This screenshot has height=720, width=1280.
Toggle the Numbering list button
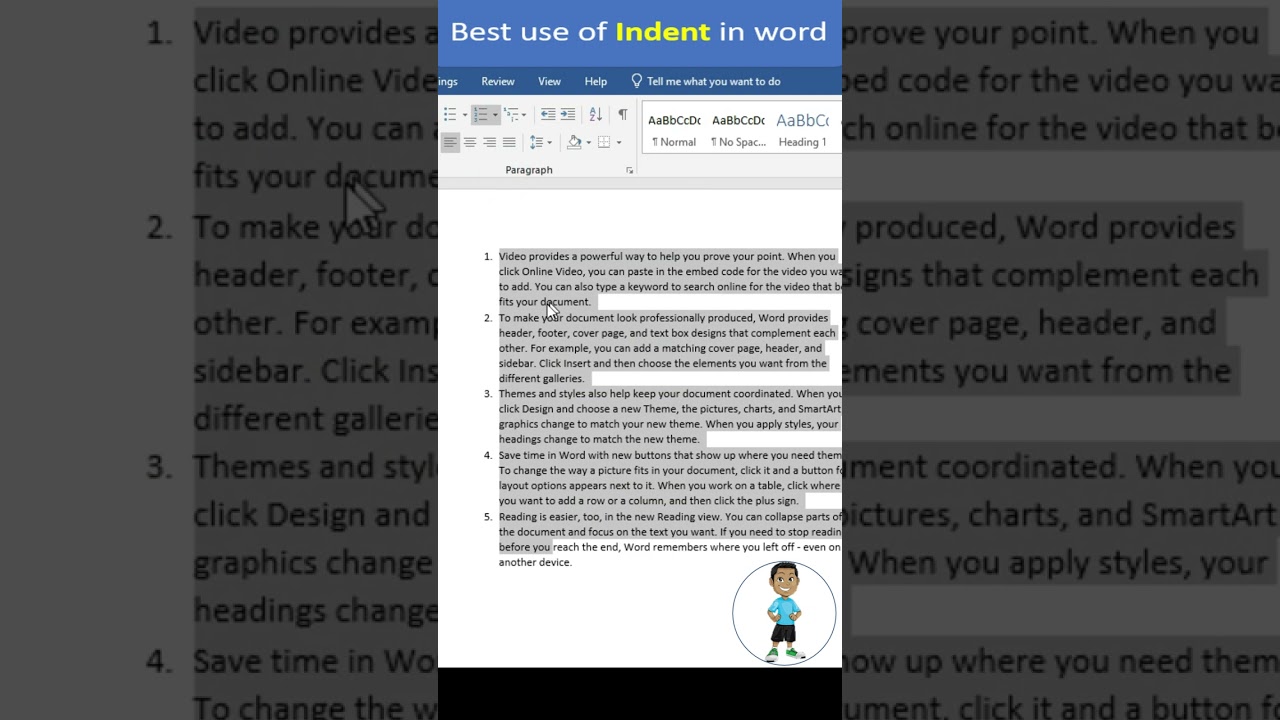[480, 115]
